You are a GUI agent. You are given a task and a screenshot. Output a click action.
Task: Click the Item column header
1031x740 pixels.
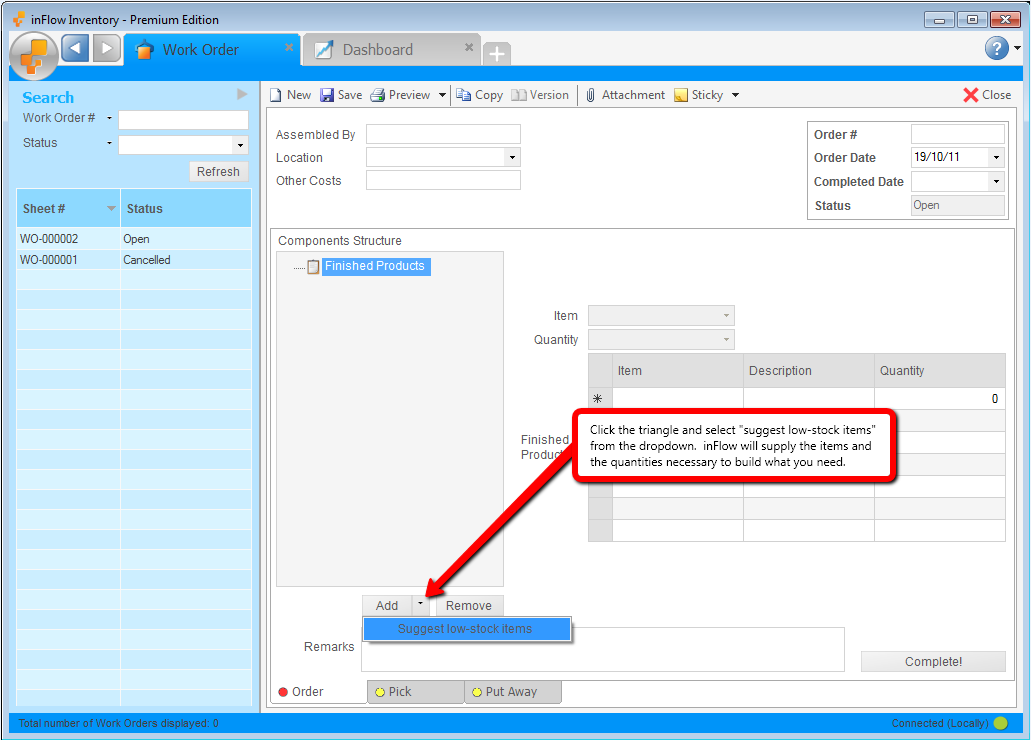(678, 370)
